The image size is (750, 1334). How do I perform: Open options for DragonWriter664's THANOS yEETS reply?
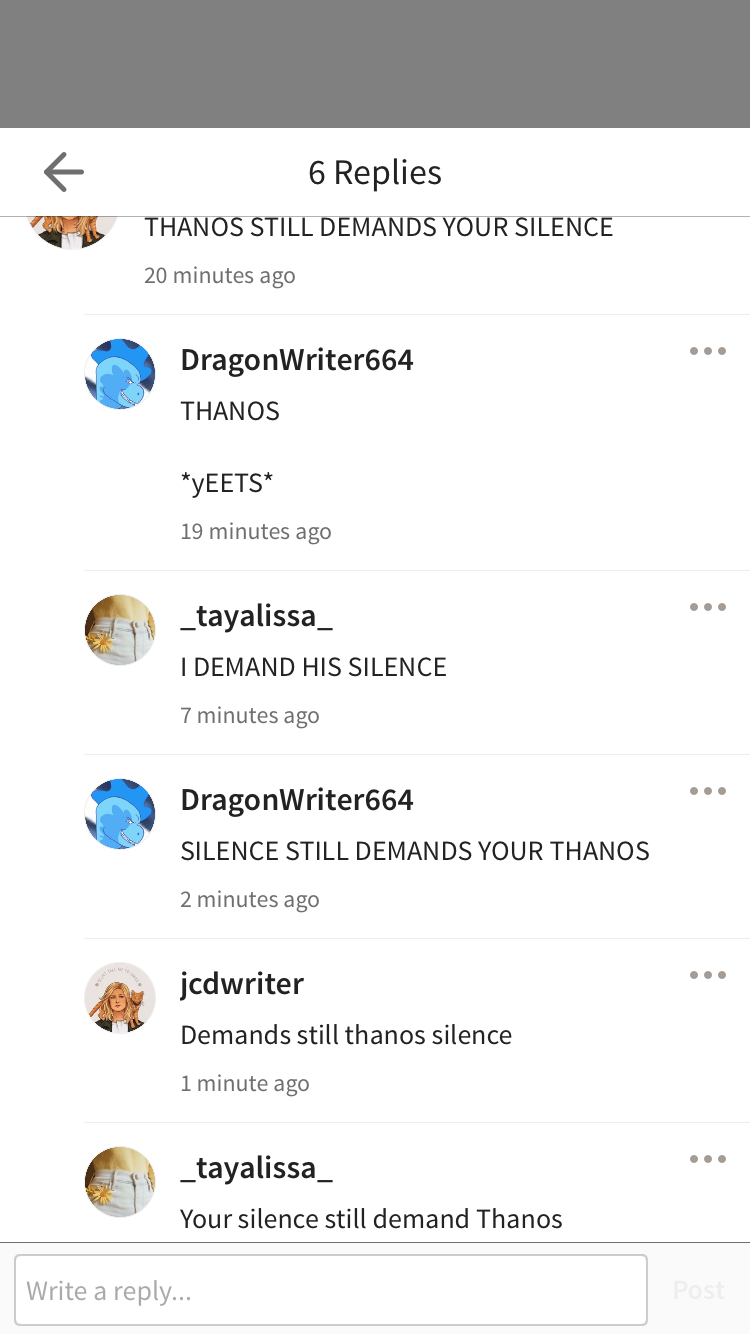tap(707, 351)
